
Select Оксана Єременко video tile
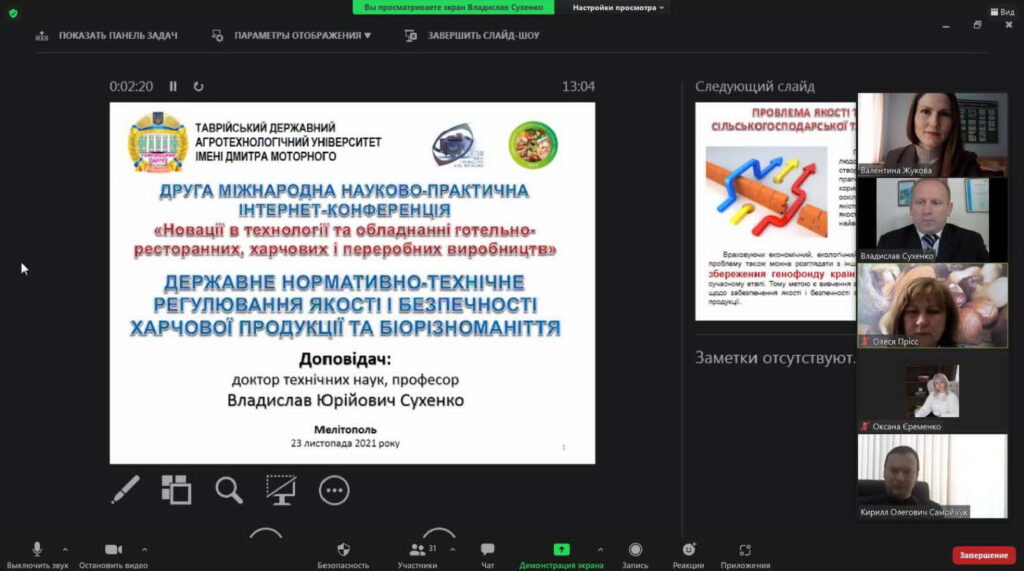coord(932,391)
